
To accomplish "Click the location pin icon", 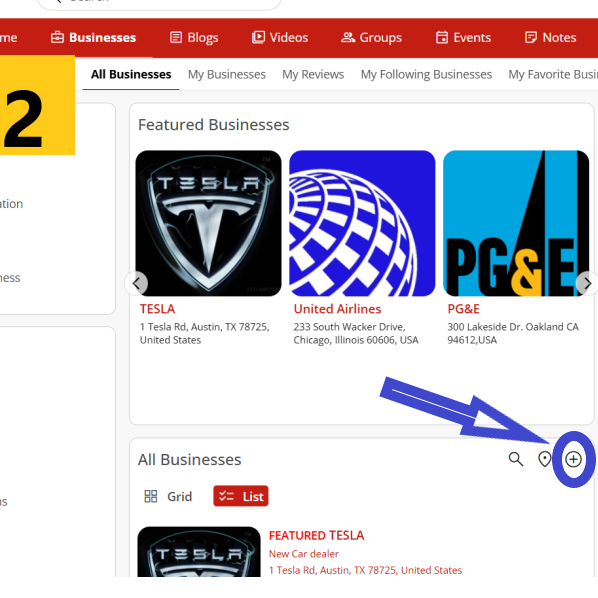I will 544,459.
